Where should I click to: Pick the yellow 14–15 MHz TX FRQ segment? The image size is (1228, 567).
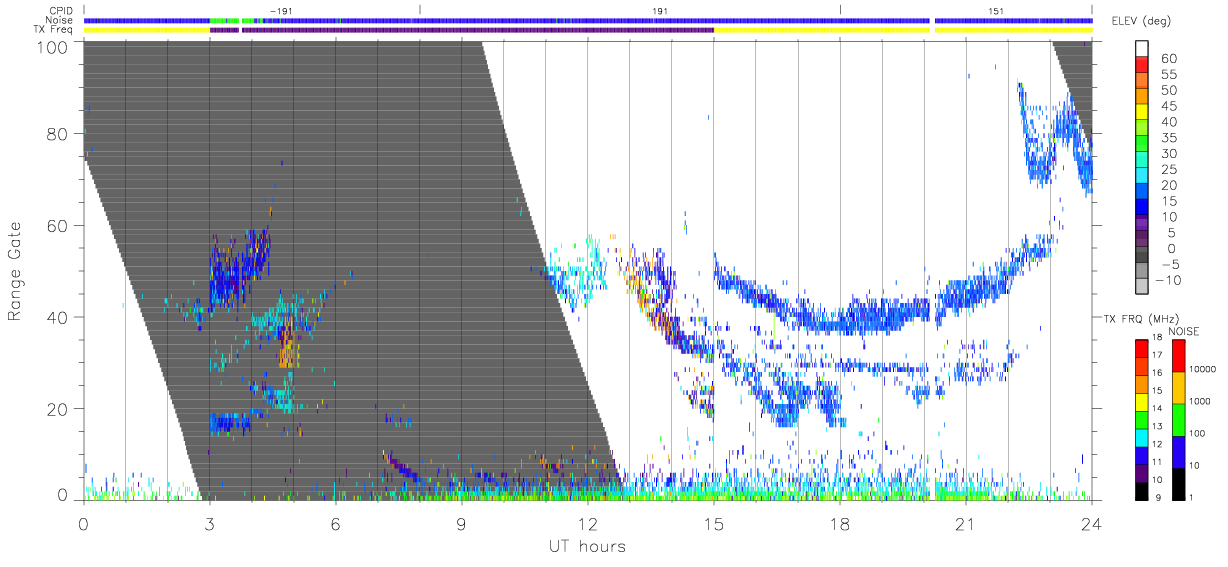coord(1143,404)
